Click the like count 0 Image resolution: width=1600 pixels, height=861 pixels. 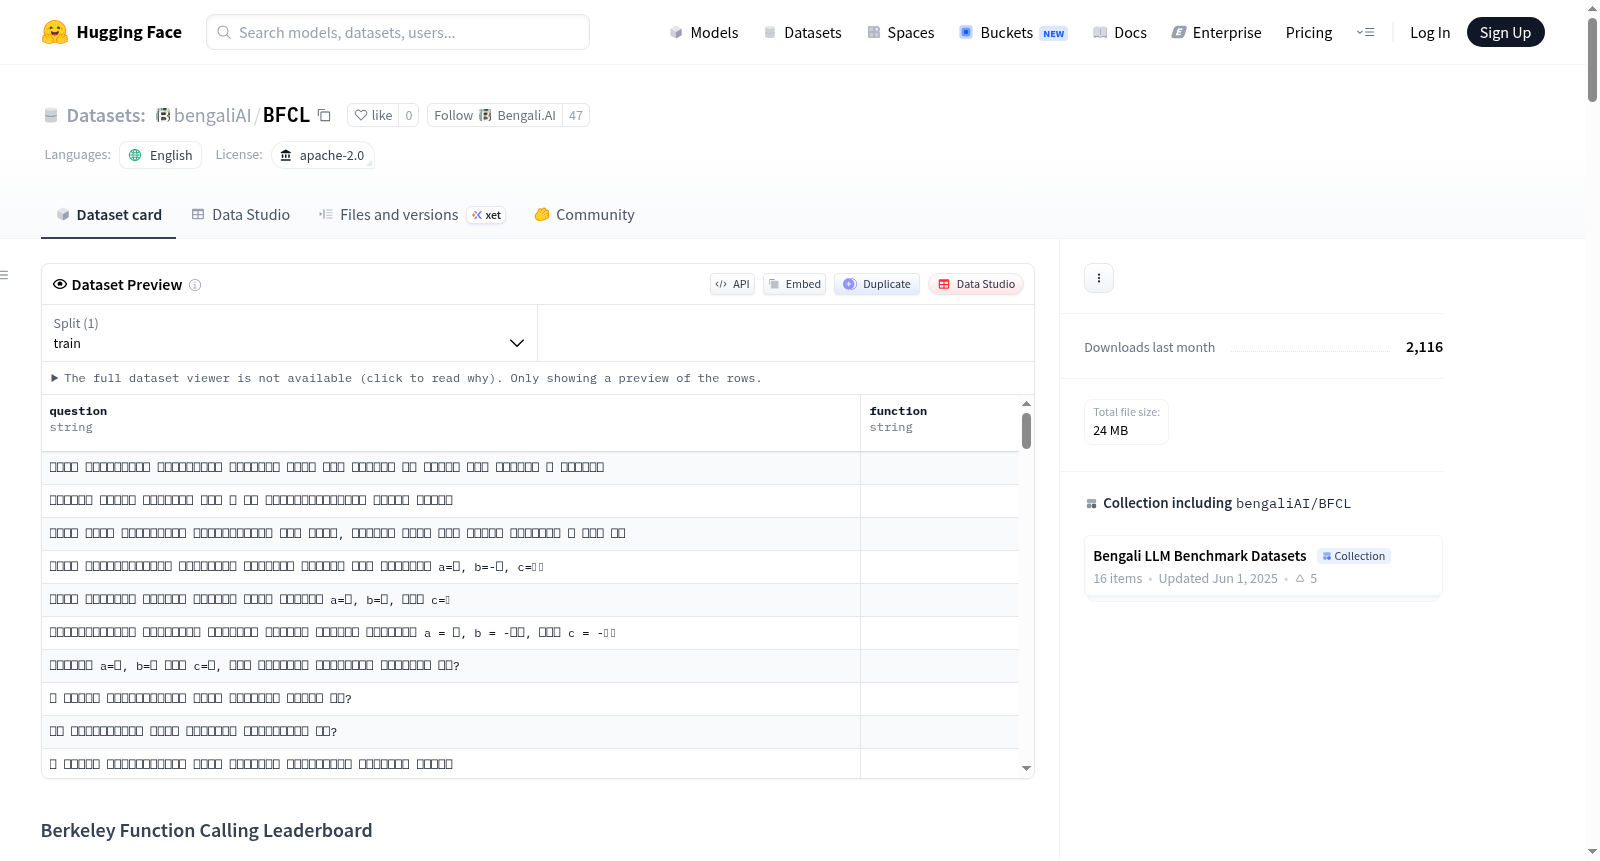click(x=409, y=115)
